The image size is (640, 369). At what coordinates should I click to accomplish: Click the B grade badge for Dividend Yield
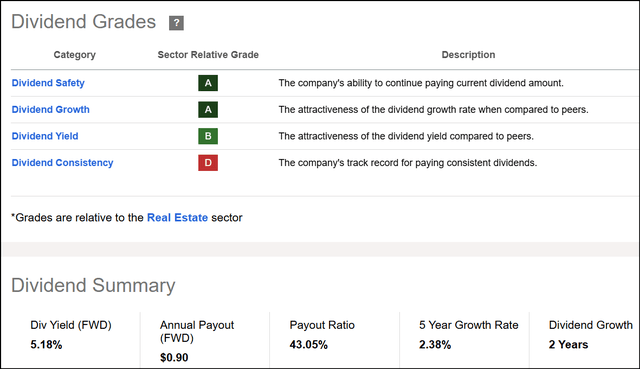tap(208, 136)
